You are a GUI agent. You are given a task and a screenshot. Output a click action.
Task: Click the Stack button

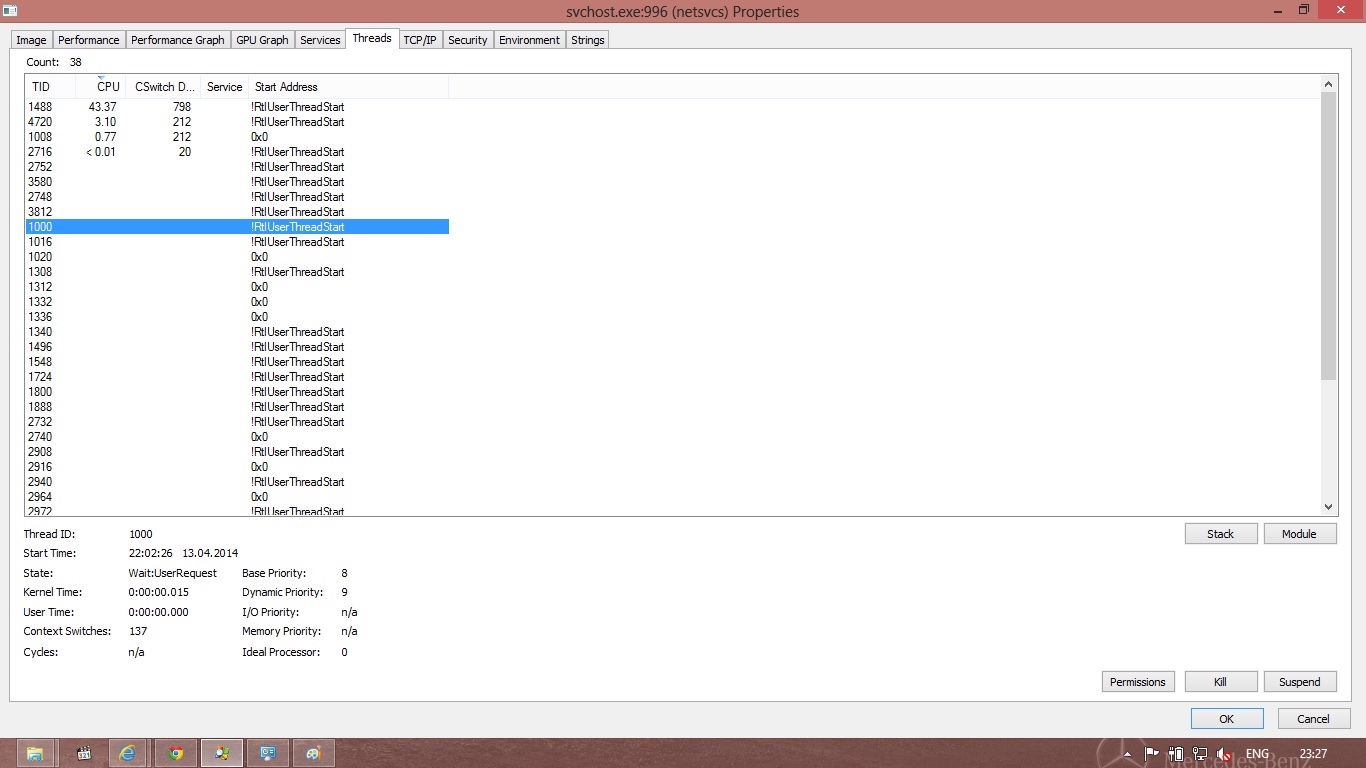pyautogui.click(x=1220, y=534)
